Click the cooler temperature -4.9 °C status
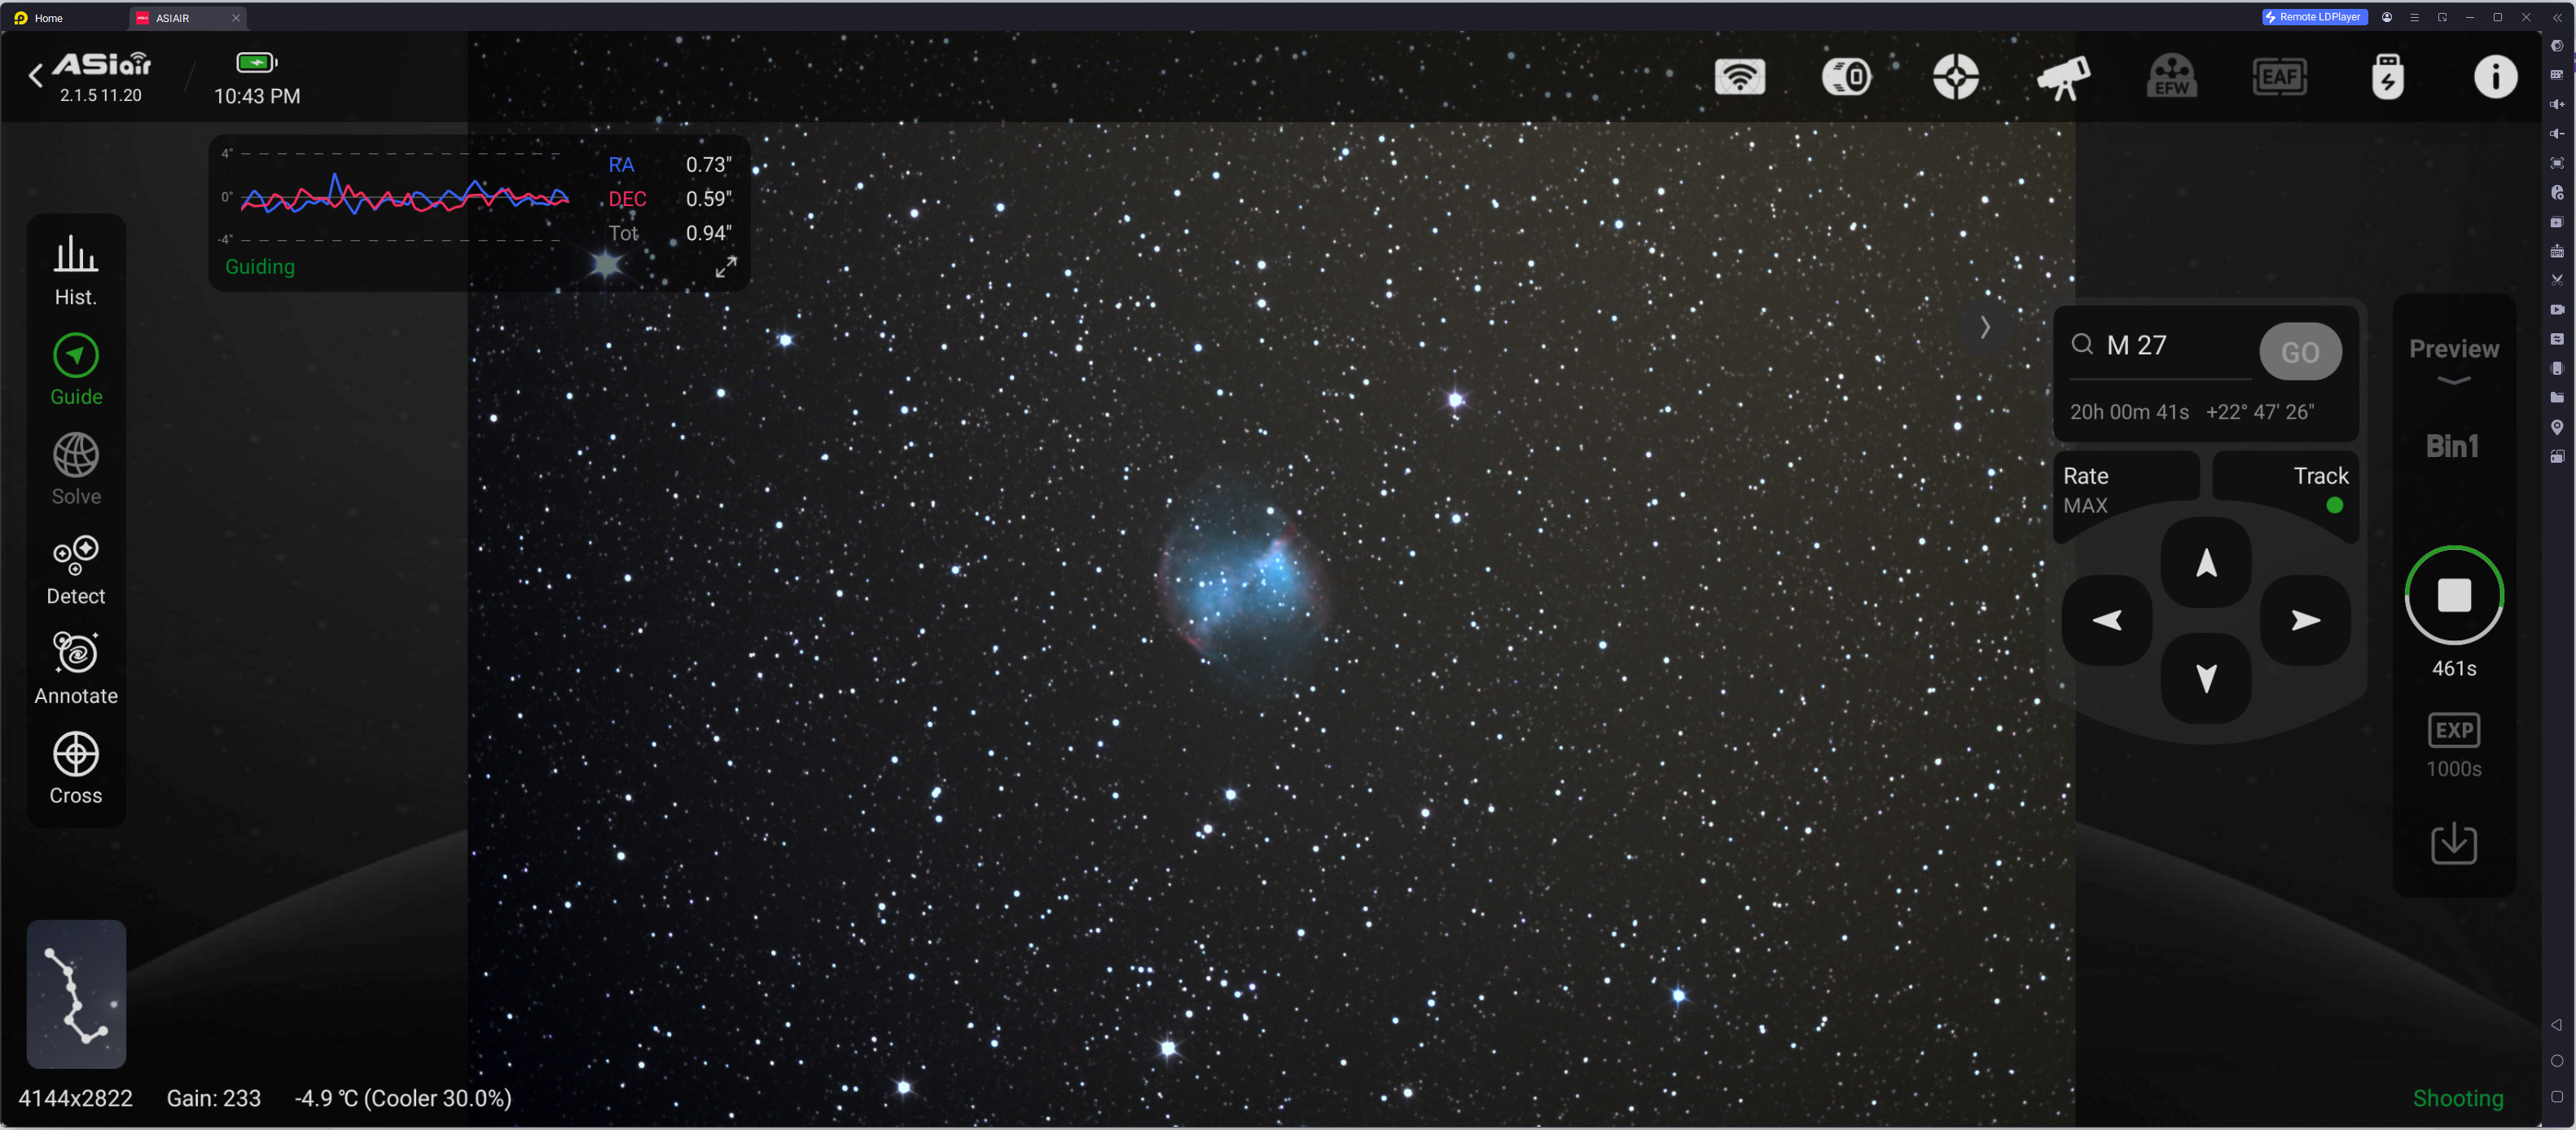2576x1130 pixels. coord(403,1098)
